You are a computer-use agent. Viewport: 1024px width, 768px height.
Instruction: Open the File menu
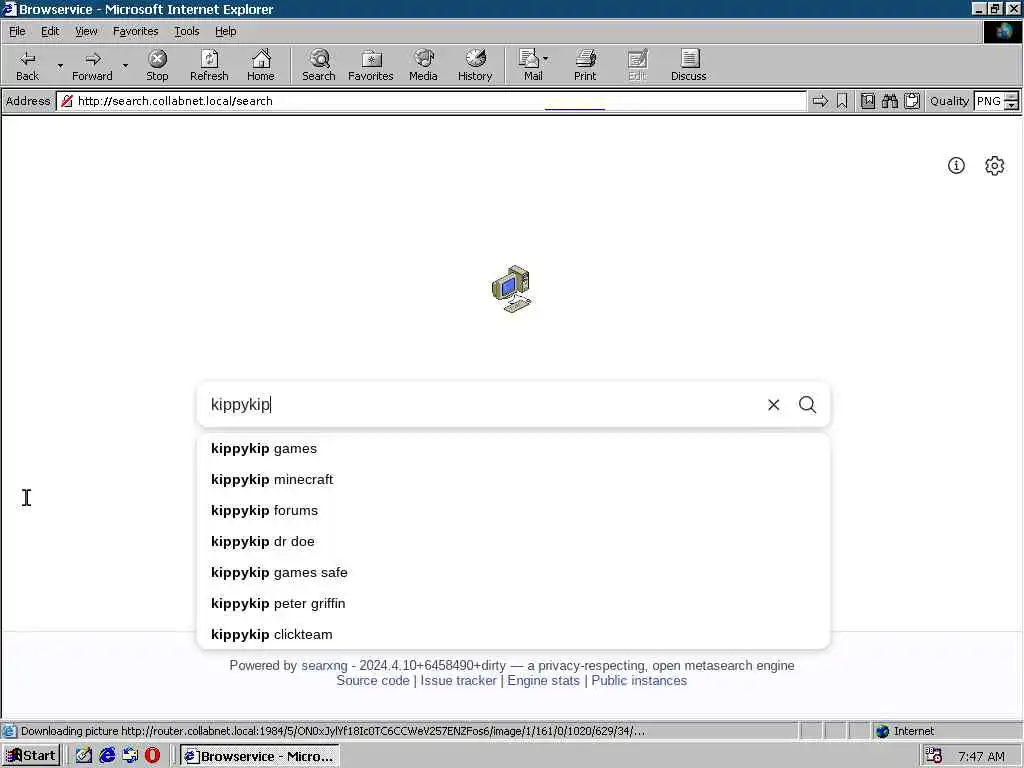coord(17,31)
